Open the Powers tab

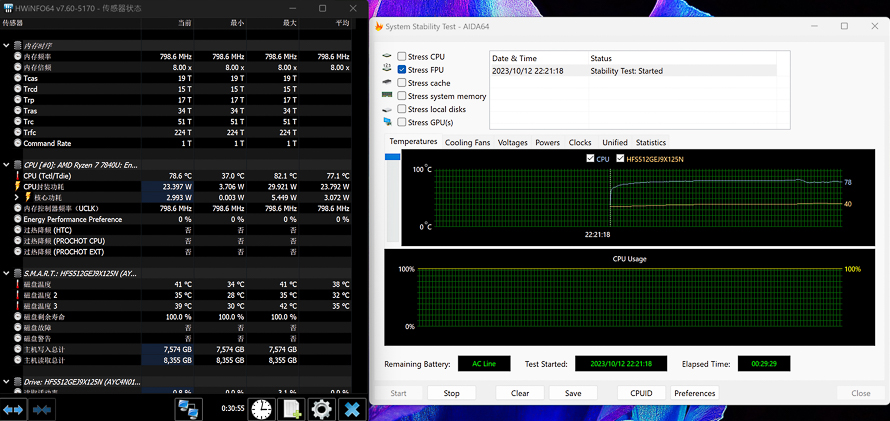(548, 142)
